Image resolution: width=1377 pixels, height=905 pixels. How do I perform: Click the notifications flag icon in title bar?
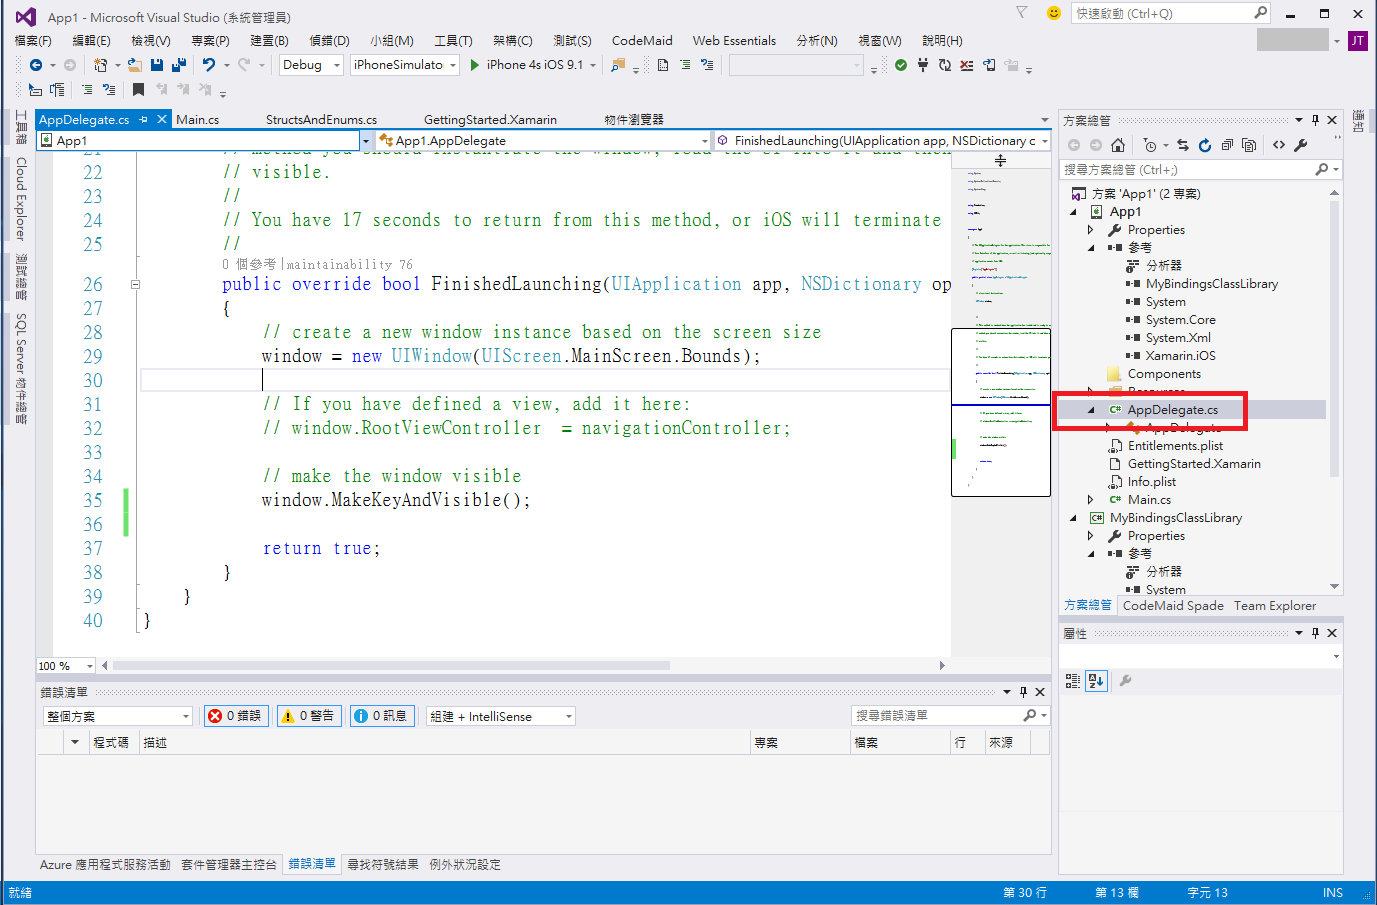[x=1021, y=13]
